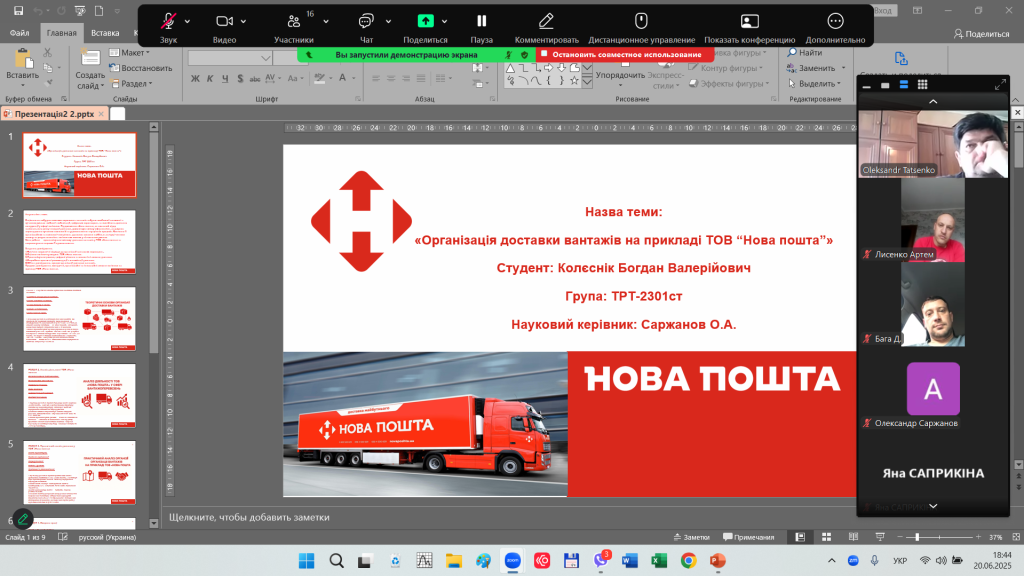The width and height of the screenshot is (1024, 576).
Task: Switch Zoom video panel to gallery grid view
Action: pyautogui.click(x=922, y=84)
